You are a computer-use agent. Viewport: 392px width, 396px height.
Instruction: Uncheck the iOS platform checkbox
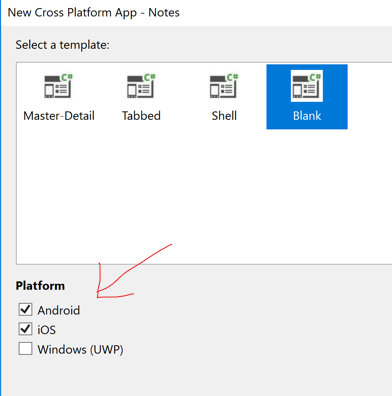[25, 329]
